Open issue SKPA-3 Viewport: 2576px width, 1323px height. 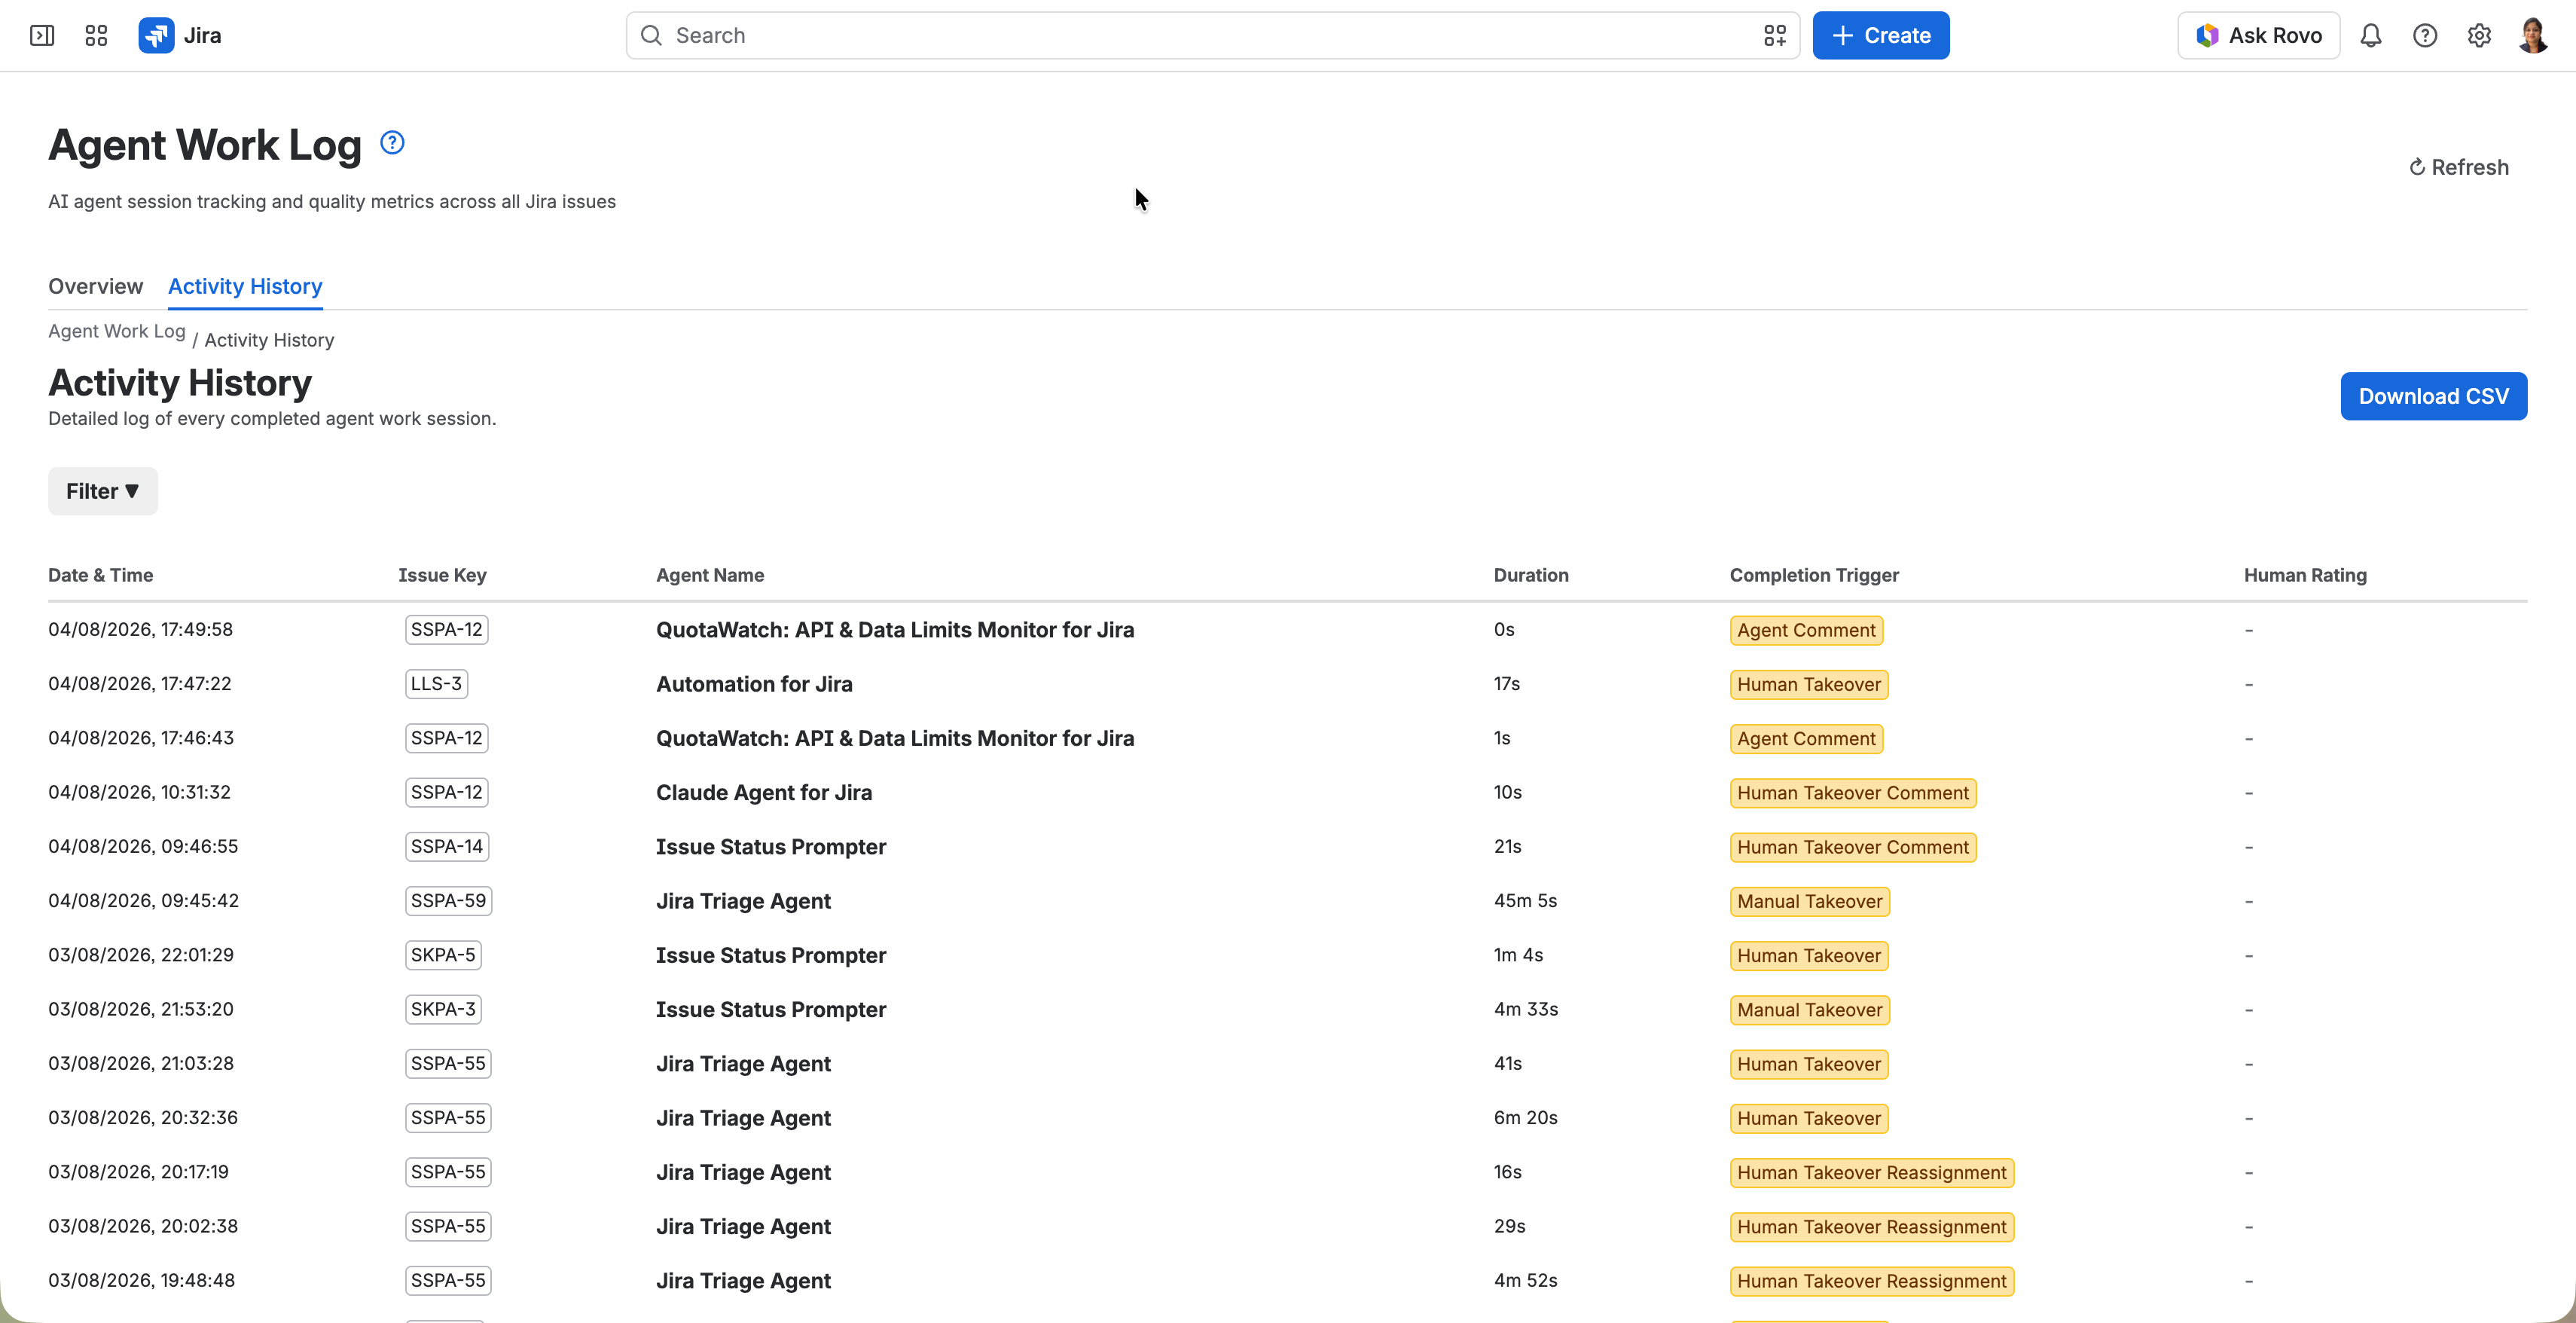click(x=443, y=1009)
